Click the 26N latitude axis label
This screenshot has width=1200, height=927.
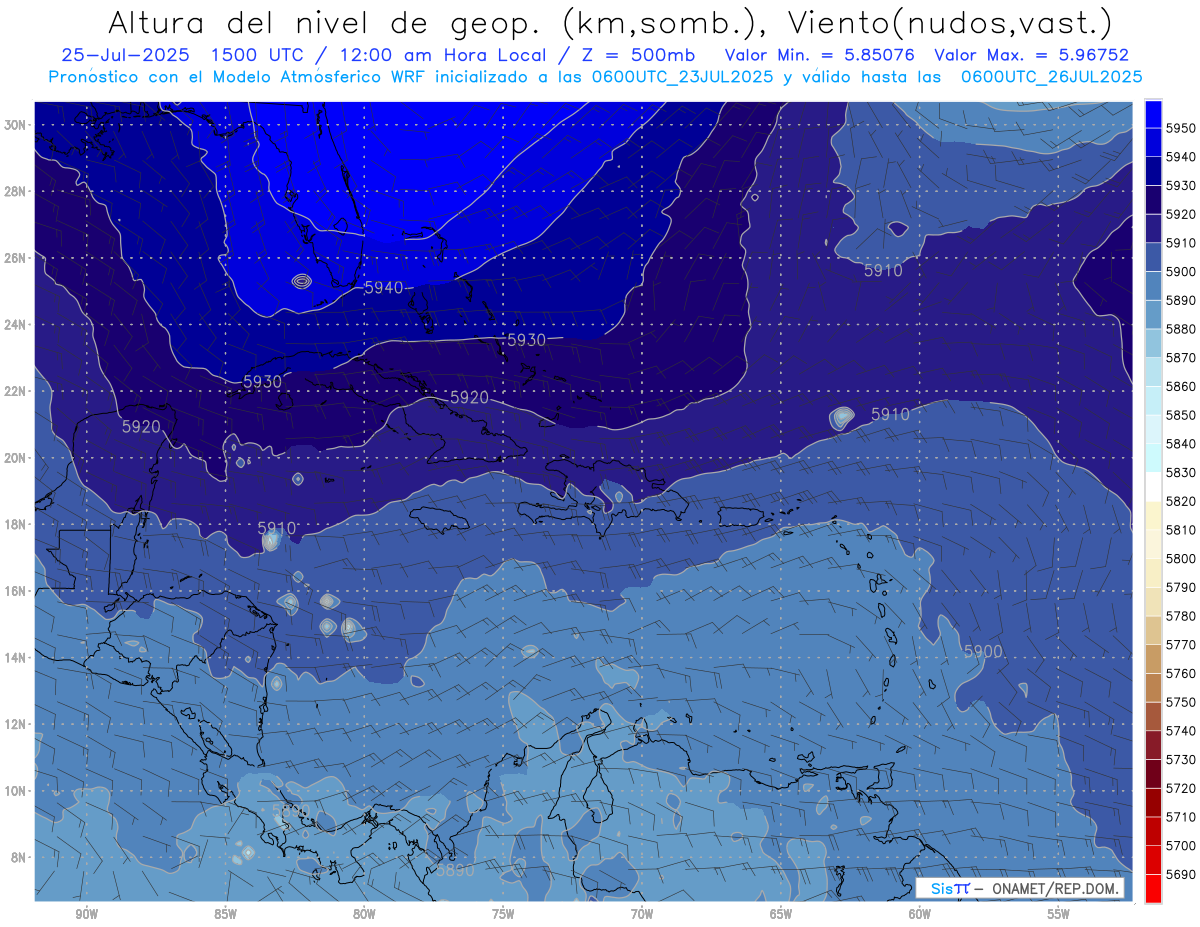(16, 258)
